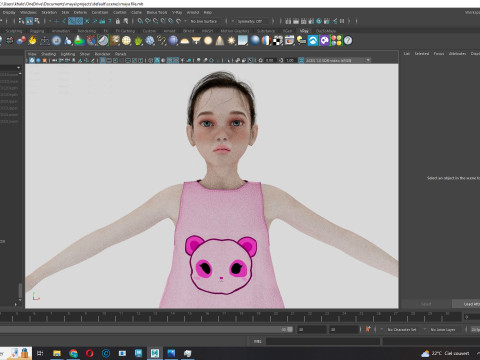This screenshot has width=480, height=360.
Task: Open Google Chrome from the taskbar
Action: pos(73,353)
